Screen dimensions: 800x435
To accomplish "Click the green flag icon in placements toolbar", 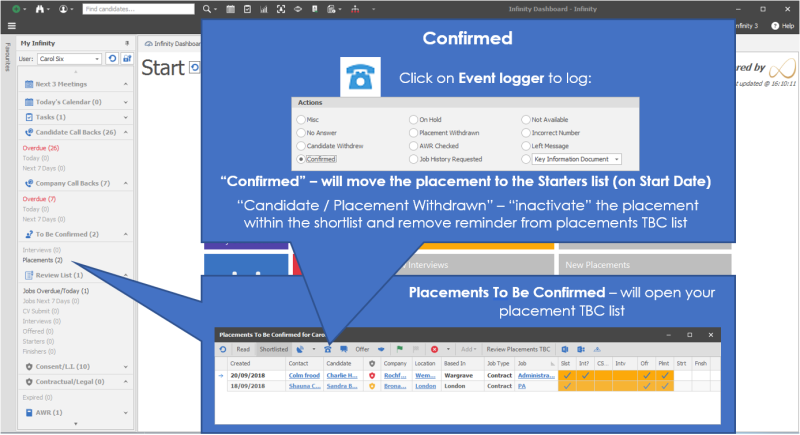I will point(400,348).
